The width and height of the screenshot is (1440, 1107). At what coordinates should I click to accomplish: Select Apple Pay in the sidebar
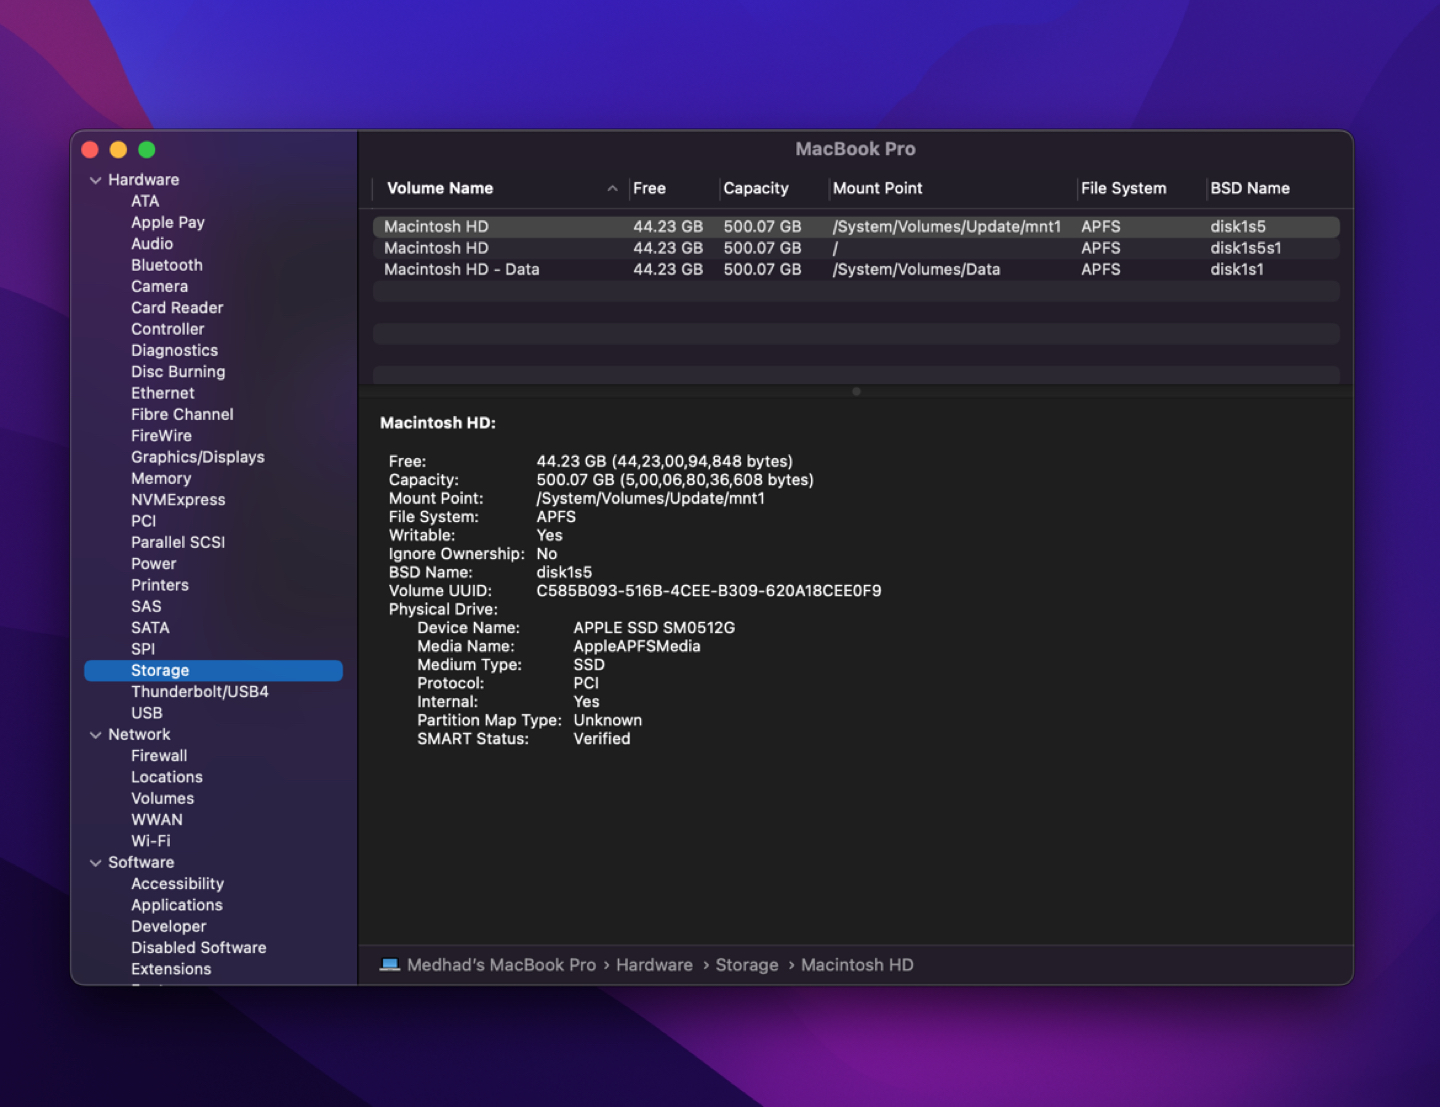[x=168, y=222]
